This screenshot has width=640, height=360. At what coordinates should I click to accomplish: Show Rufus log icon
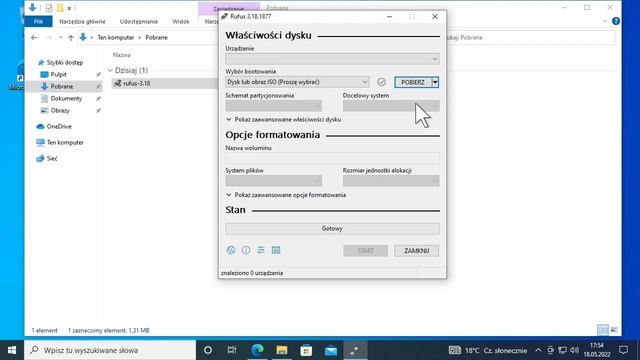coord(276,250)
